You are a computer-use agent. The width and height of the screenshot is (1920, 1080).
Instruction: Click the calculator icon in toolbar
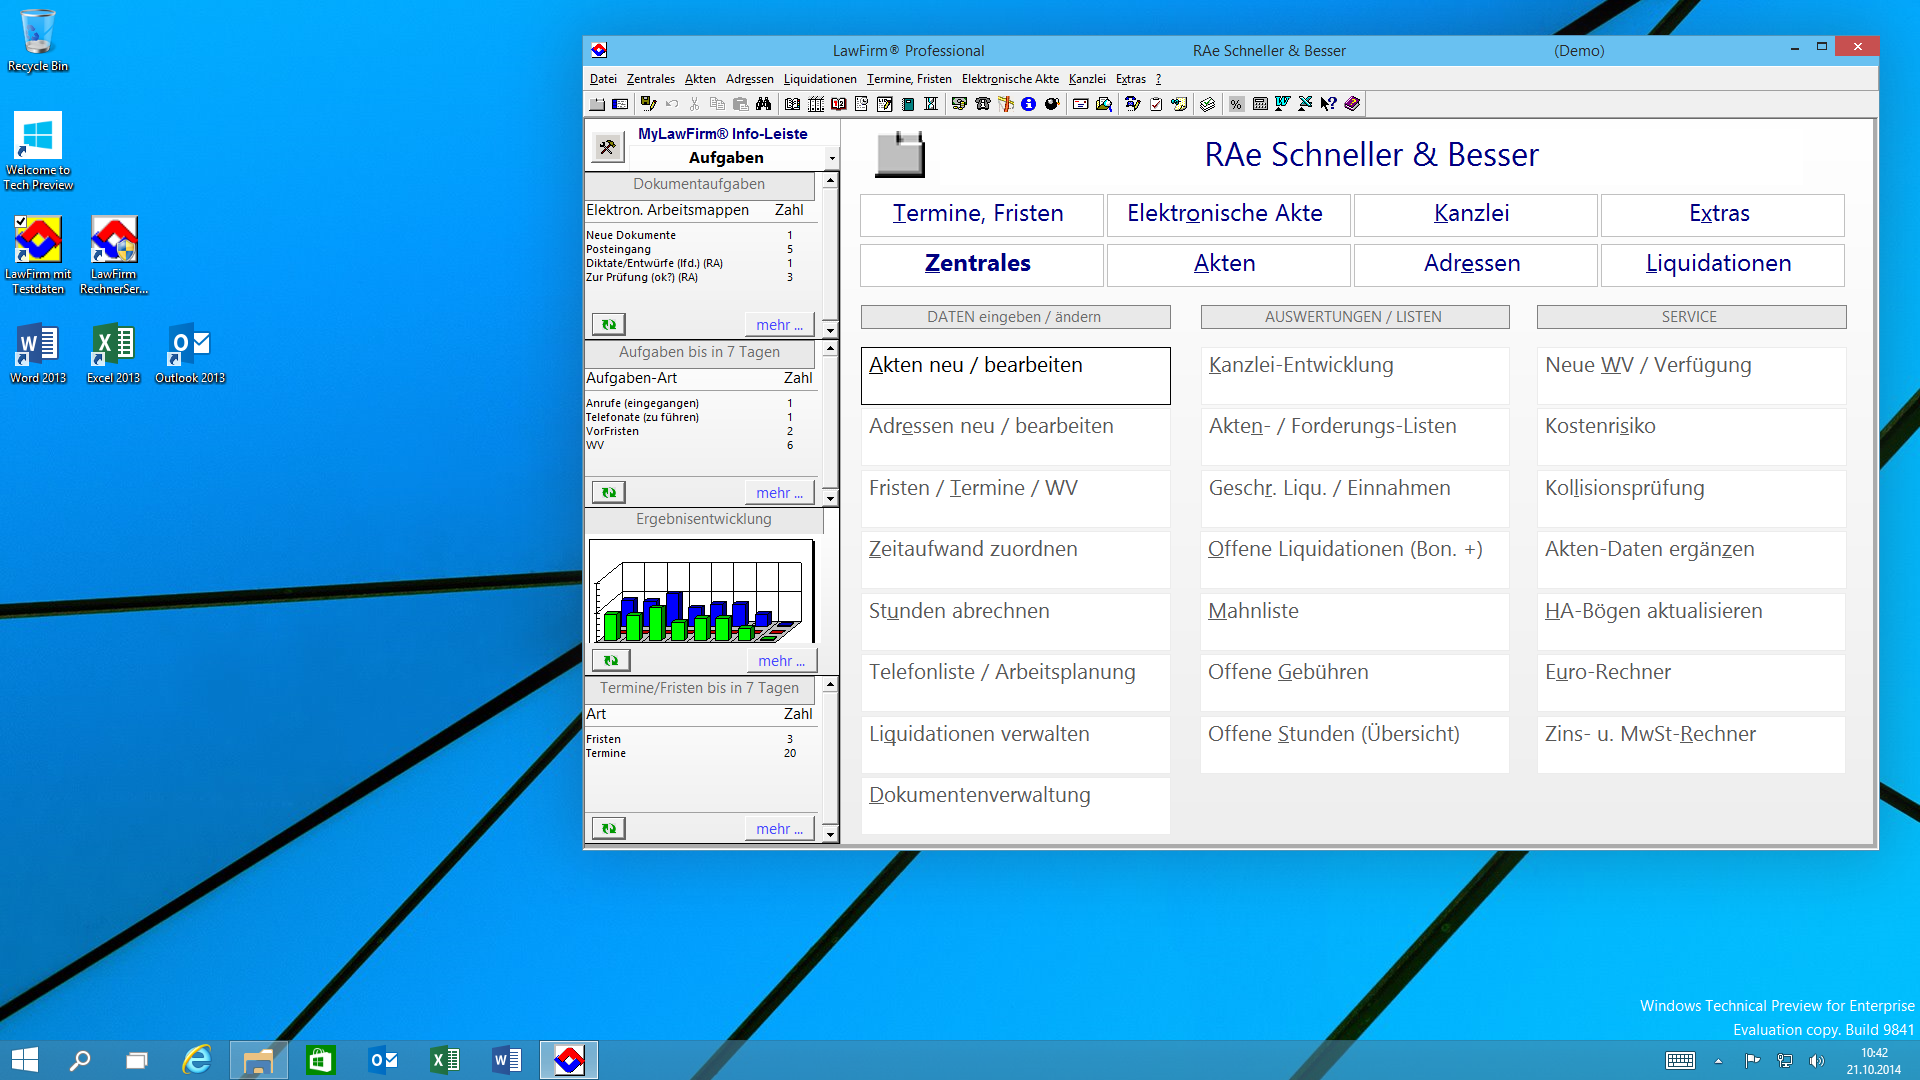point(1260,104)
